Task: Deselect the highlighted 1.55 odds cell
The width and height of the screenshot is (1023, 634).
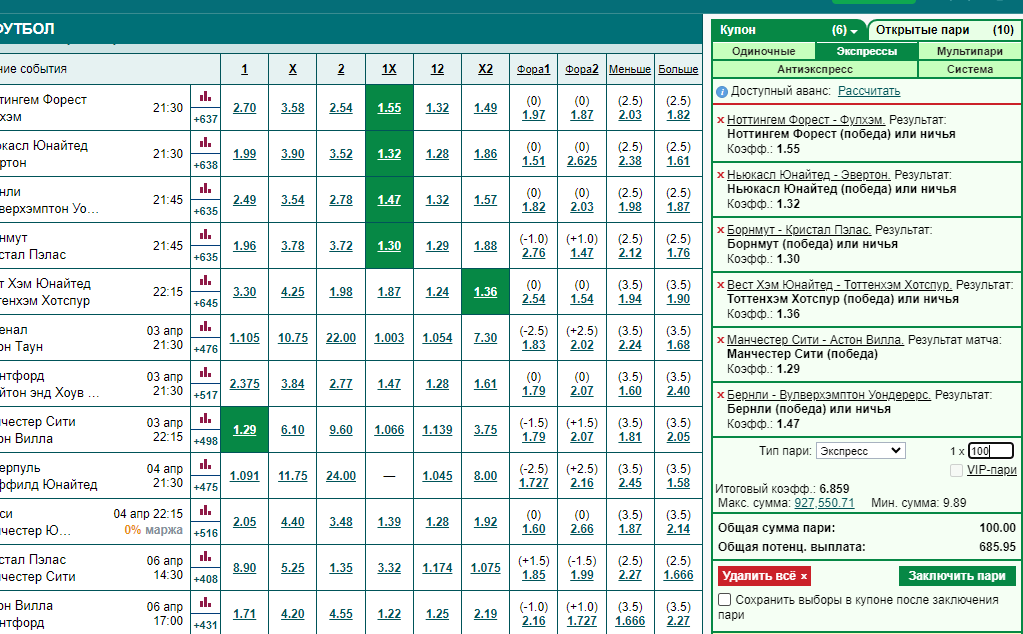Action: click(x=389, y=108)
